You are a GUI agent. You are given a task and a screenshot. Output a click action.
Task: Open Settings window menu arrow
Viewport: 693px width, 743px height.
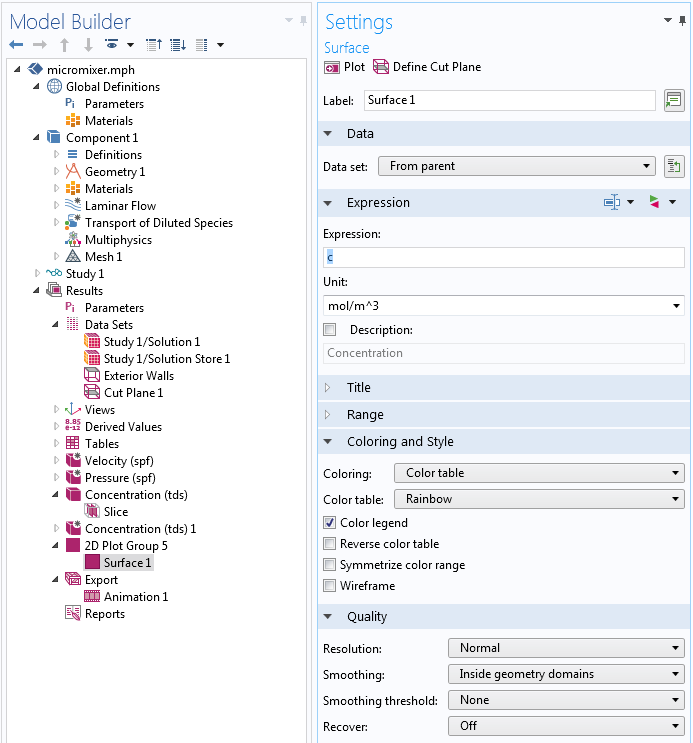[668, 20]
